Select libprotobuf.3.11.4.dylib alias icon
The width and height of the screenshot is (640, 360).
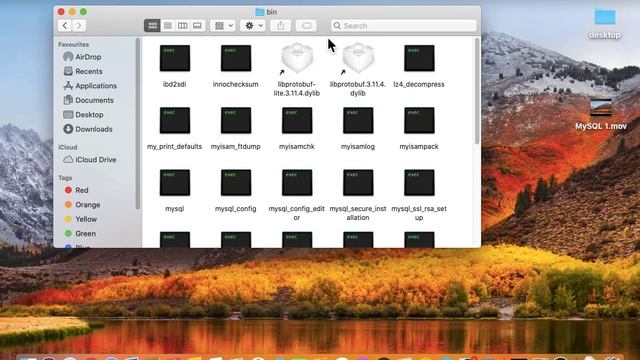(x=358, y=58)
